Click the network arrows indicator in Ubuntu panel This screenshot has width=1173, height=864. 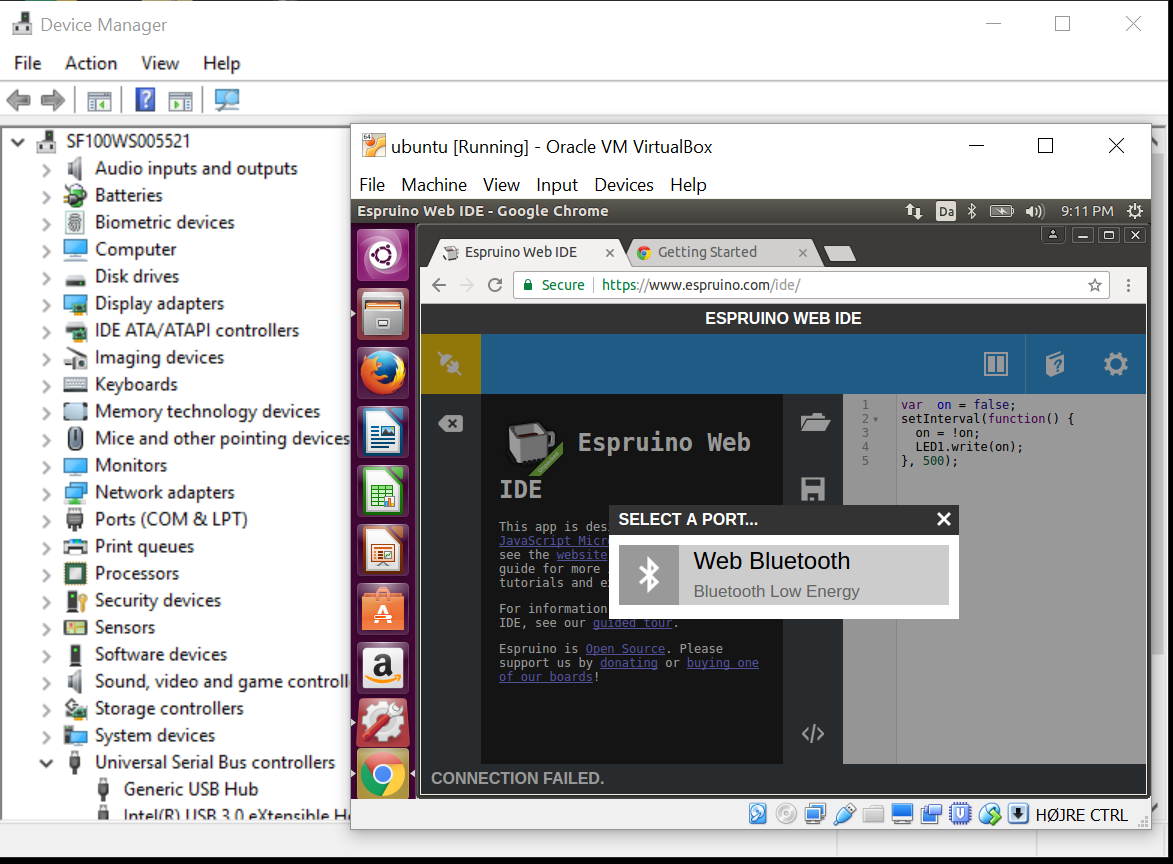pyautogui.click(x=913, y=211)
